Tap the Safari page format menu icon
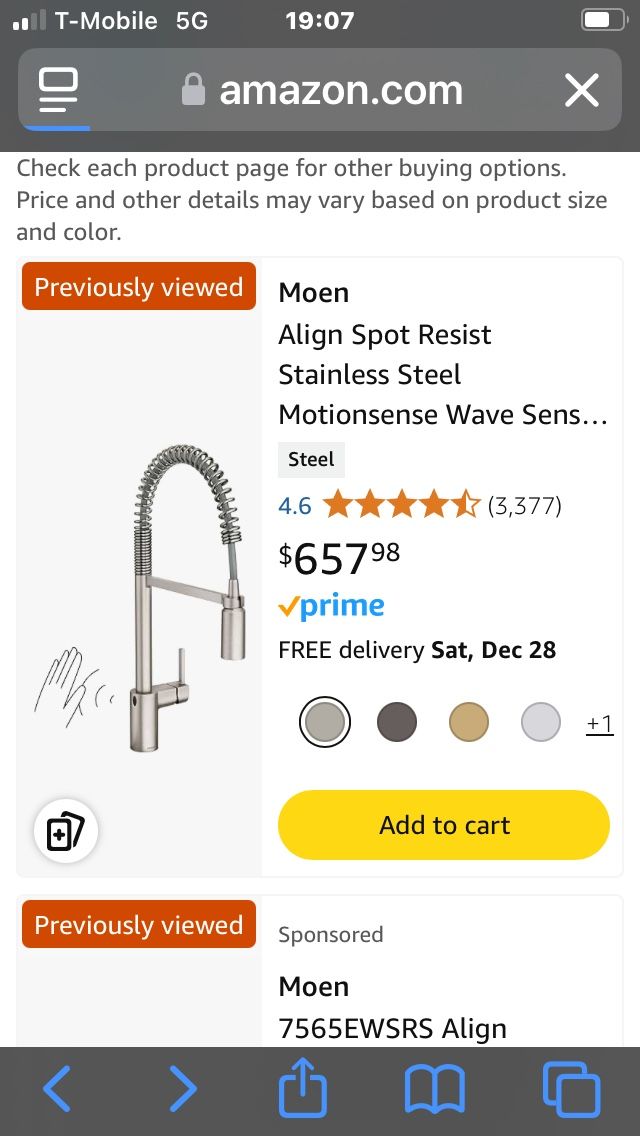 pyautogui.click(x=58, y=90)
